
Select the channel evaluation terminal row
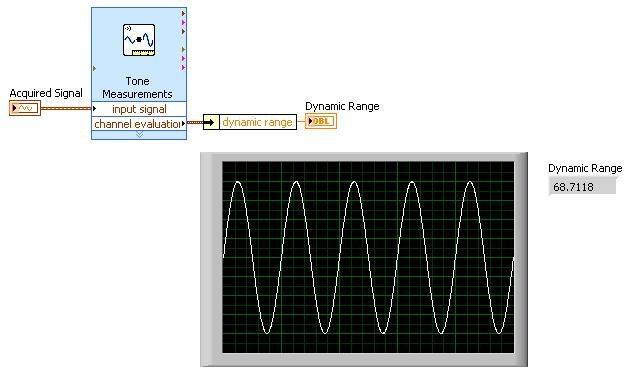pos(139,124)
